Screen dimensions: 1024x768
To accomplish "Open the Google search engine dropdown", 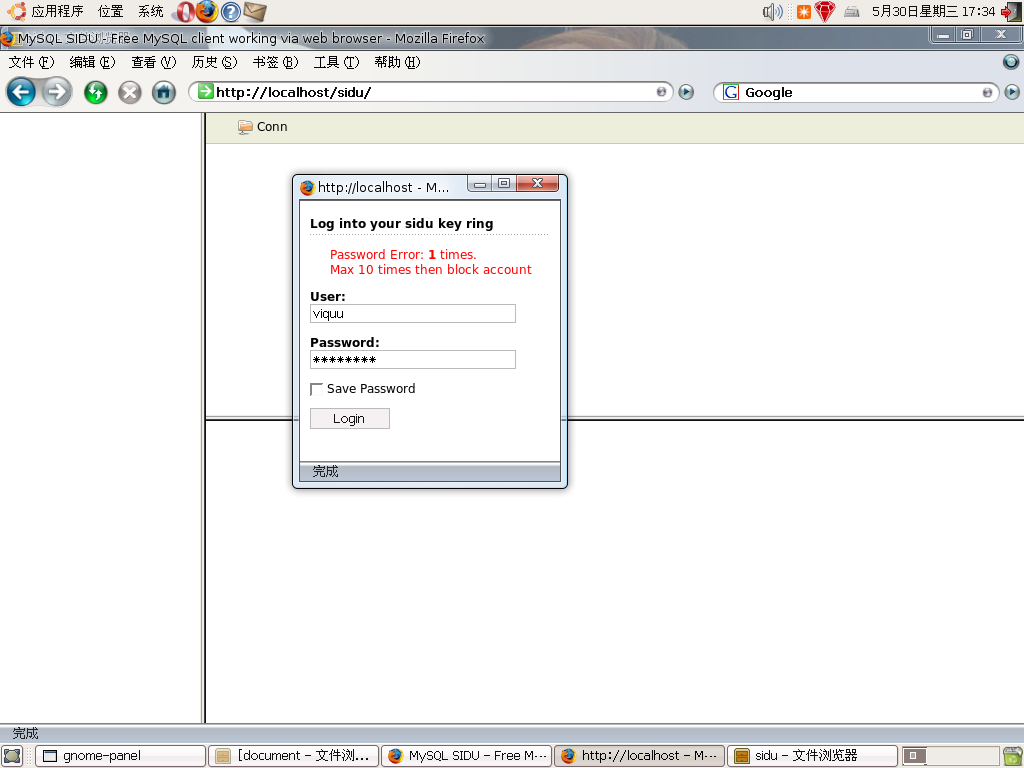I will (x=730, y=92).
